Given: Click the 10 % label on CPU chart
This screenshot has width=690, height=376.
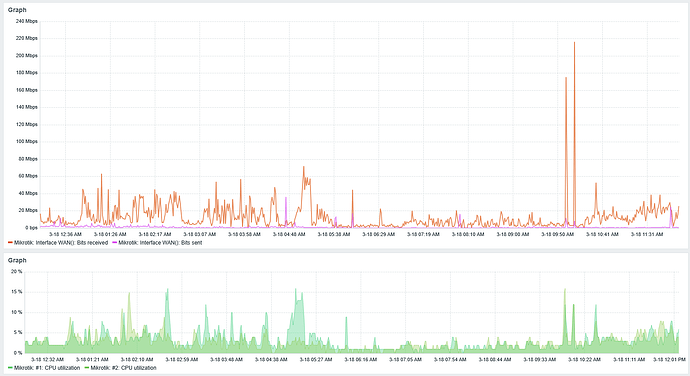Looking at the screenshot, I should 17,312.
